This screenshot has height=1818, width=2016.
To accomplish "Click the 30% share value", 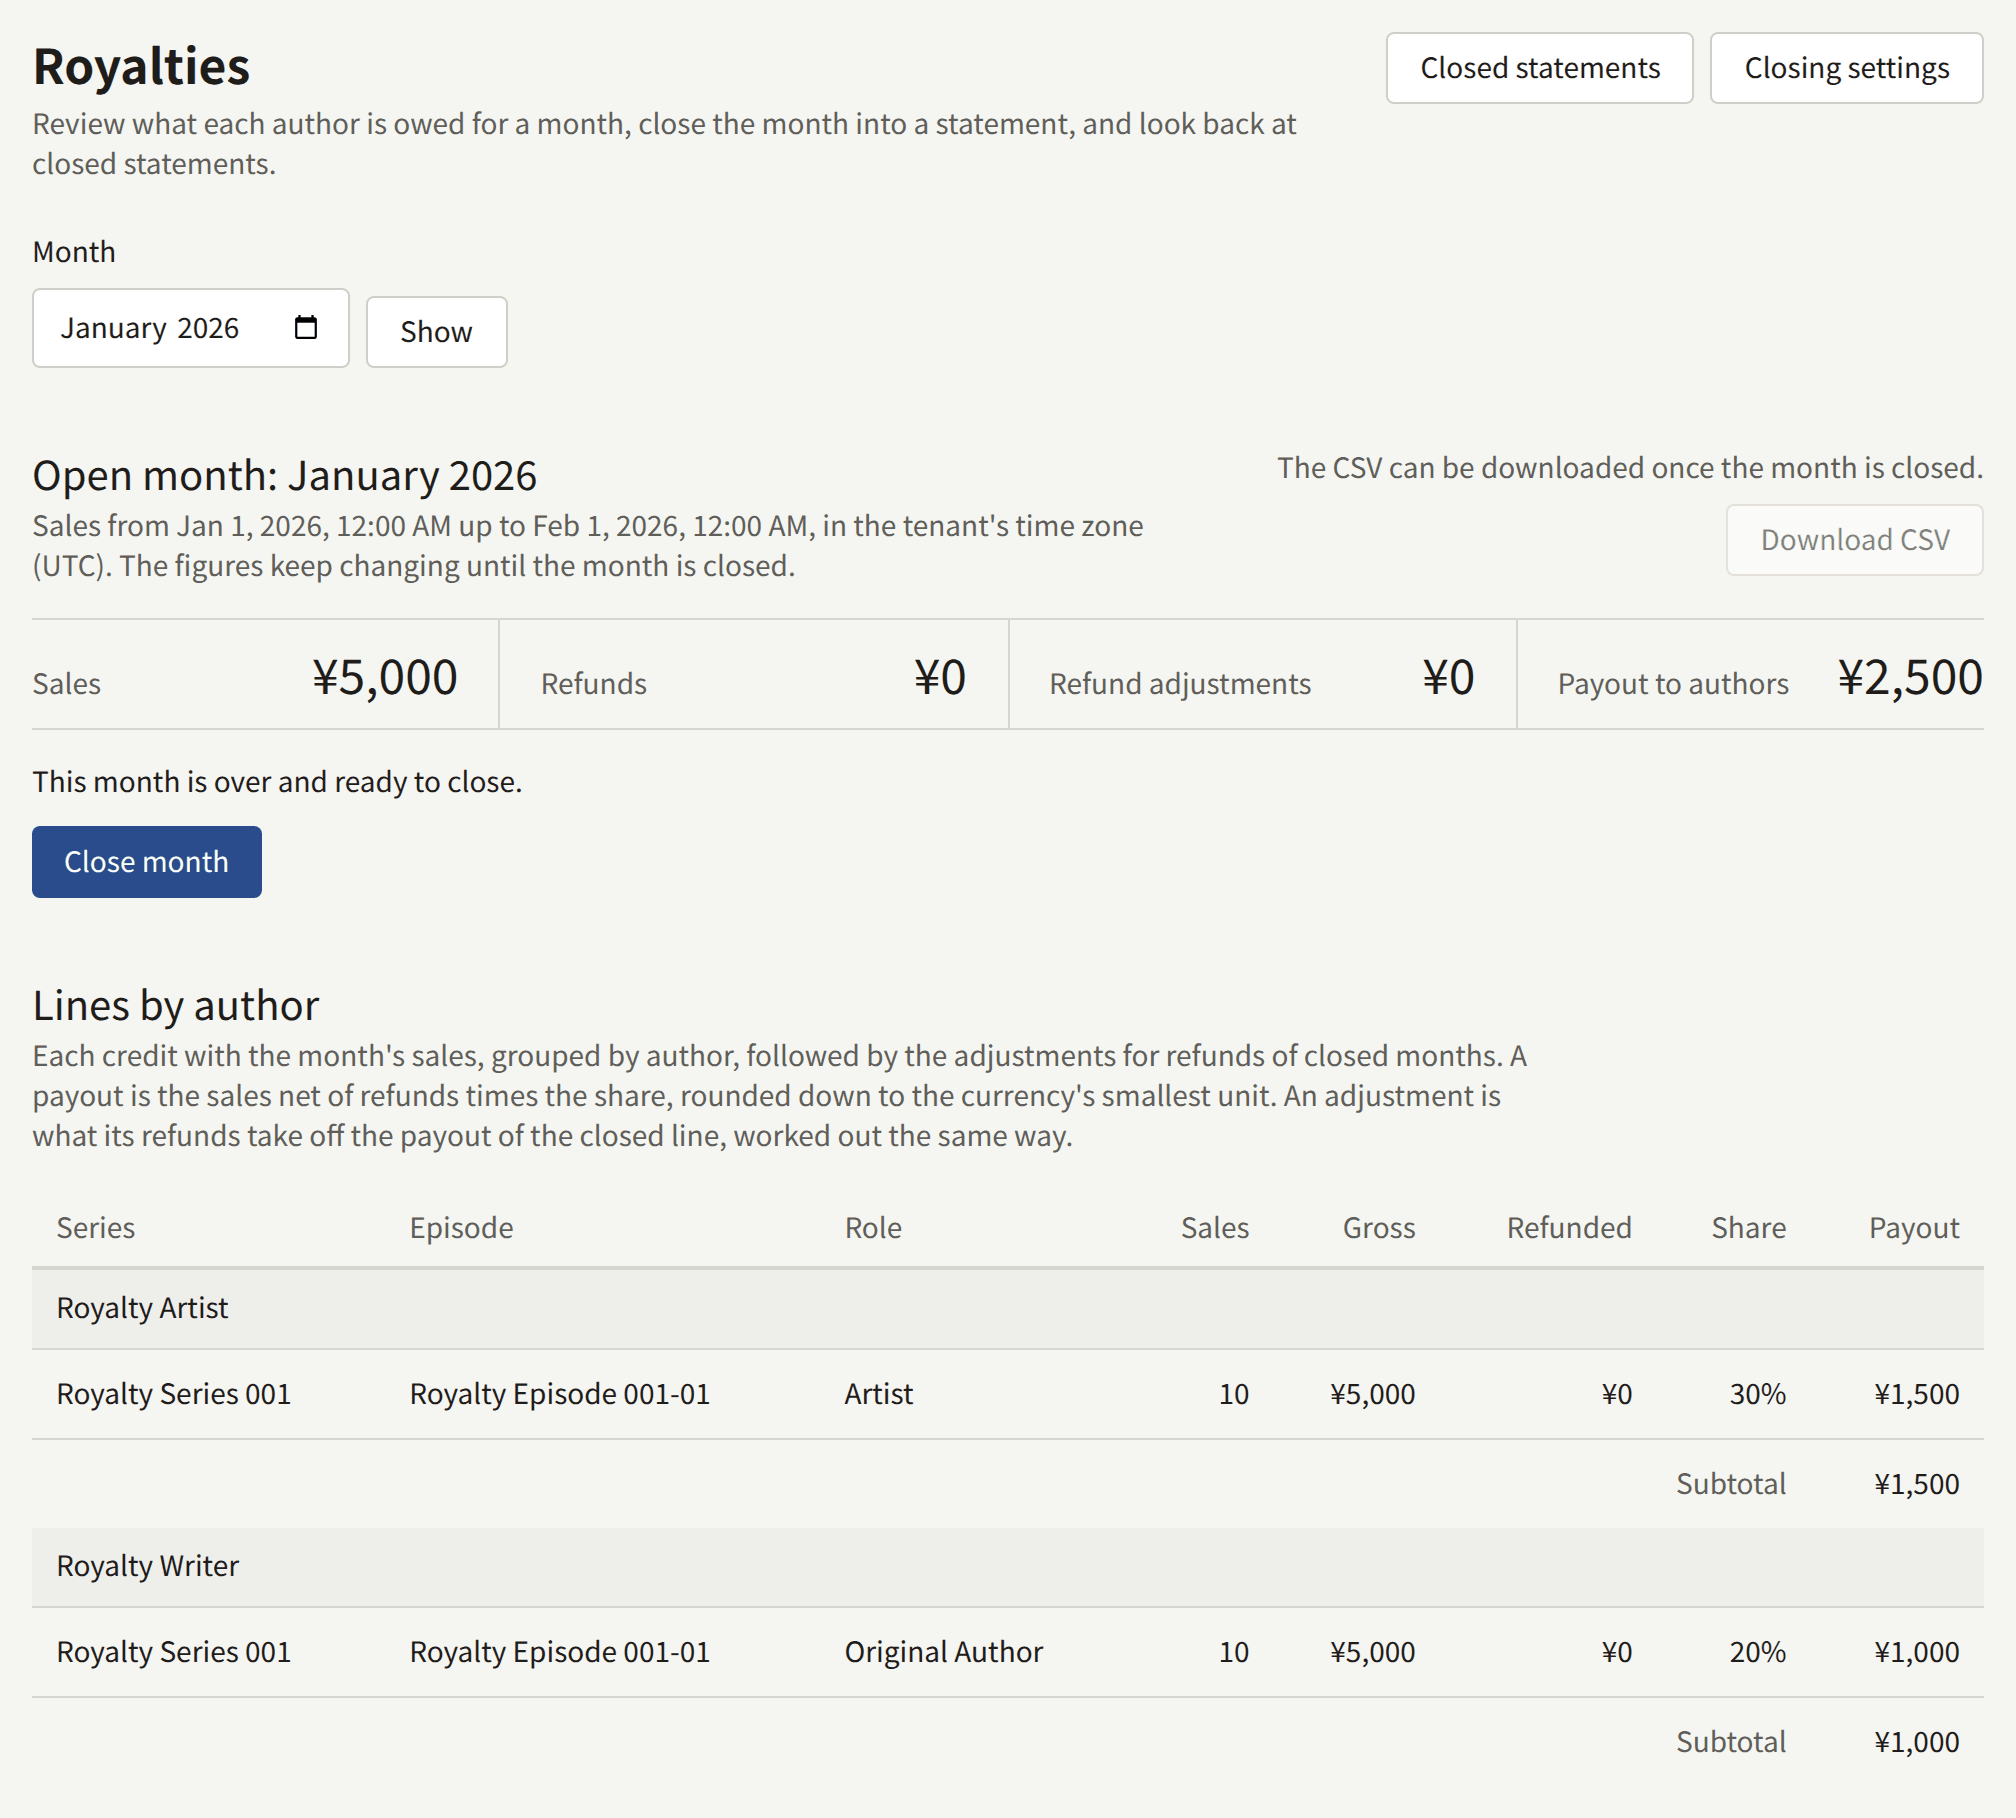I will pyautogui.click(x=1758, y=1394).
